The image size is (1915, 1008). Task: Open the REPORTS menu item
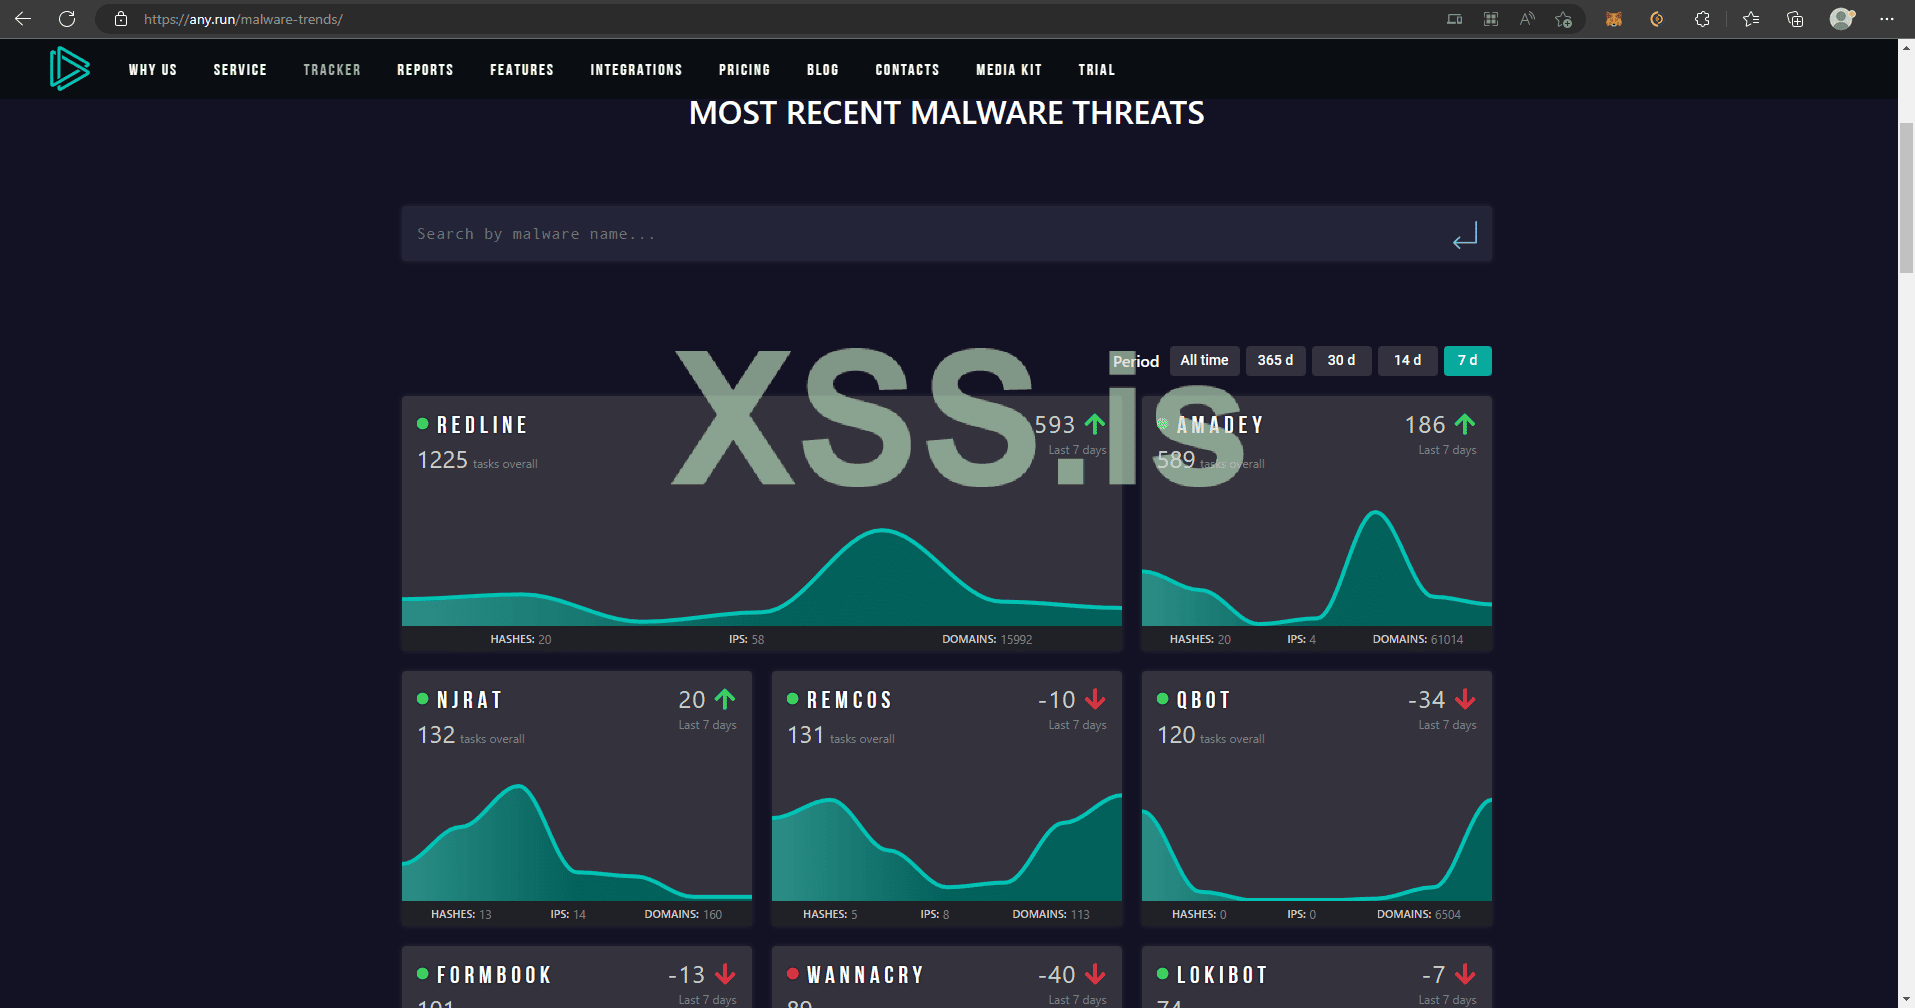[425, 70]
